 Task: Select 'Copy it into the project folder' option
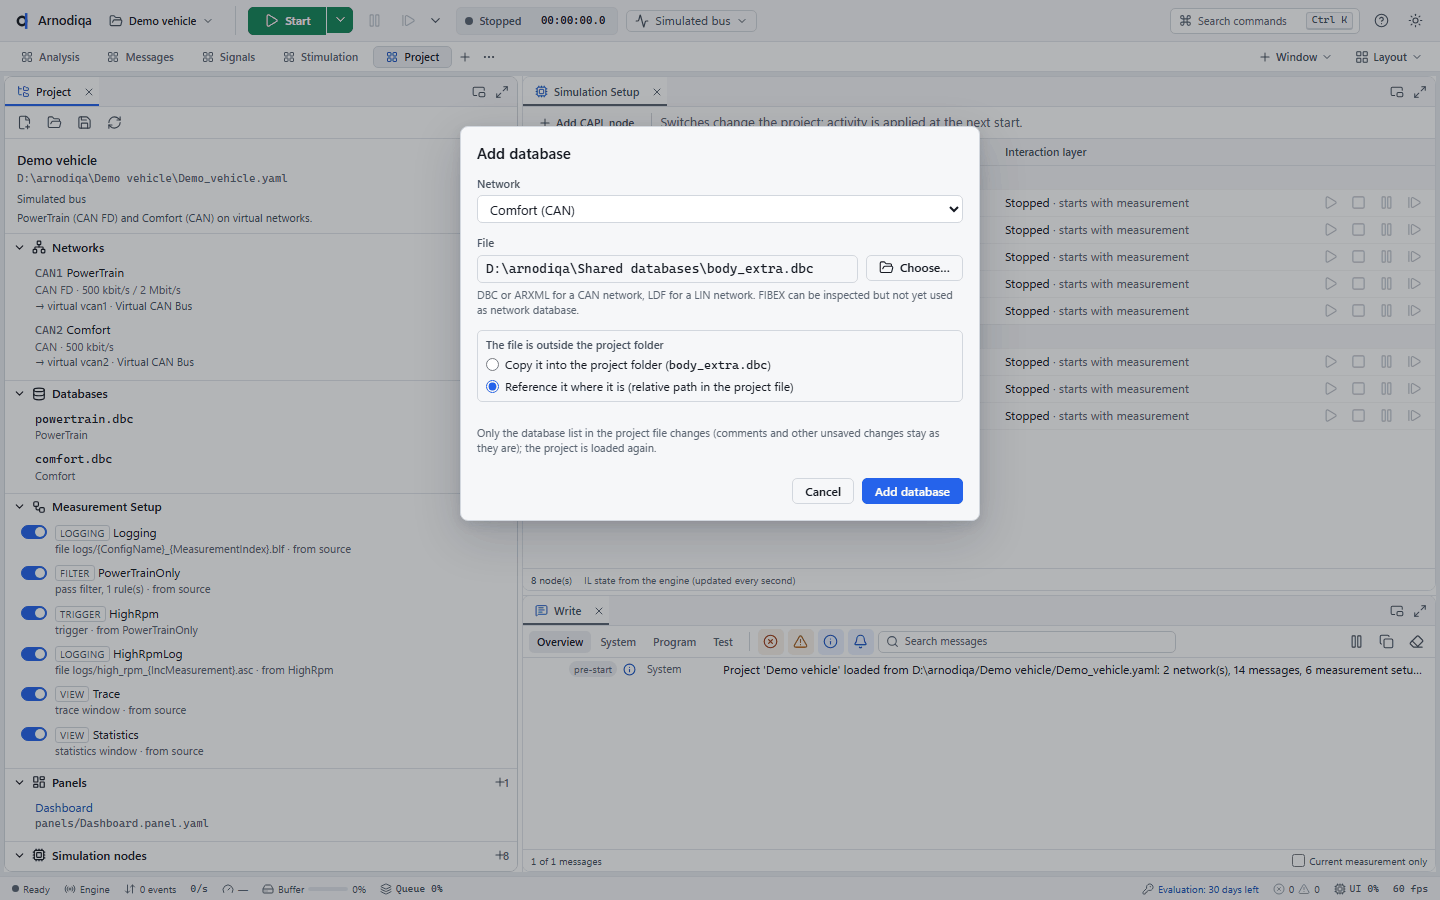point(492,365)
